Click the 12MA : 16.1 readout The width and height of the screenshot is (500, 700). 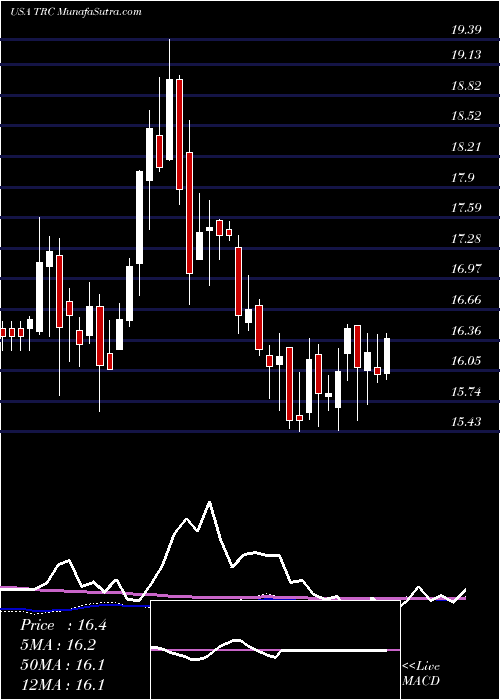(62, 684)
